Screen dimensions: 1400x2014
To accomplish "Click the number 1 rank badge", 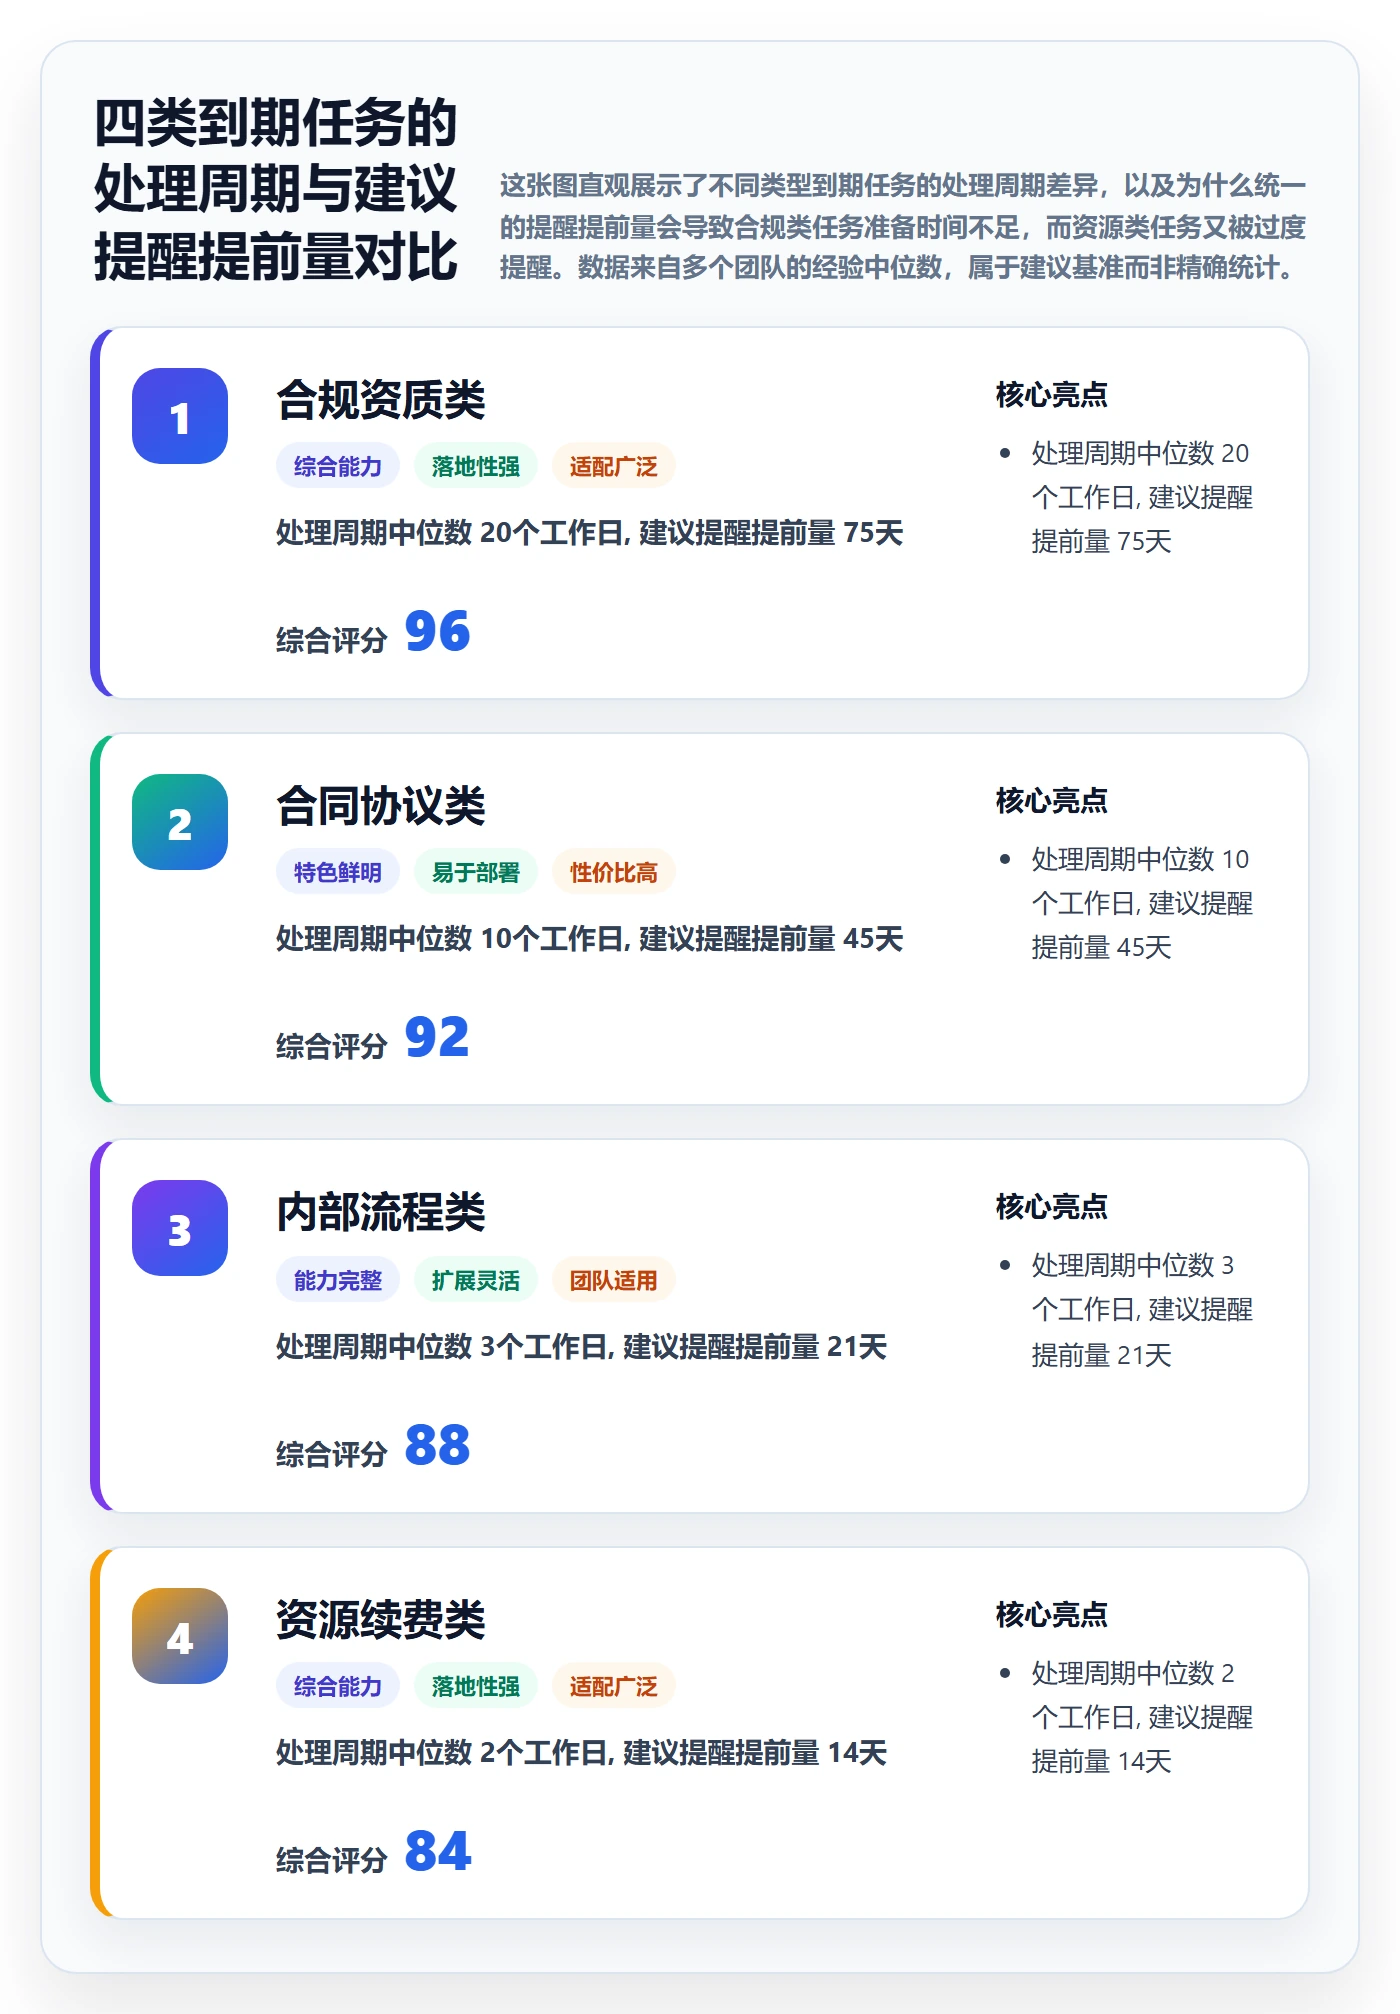I will tap(180, 416).
